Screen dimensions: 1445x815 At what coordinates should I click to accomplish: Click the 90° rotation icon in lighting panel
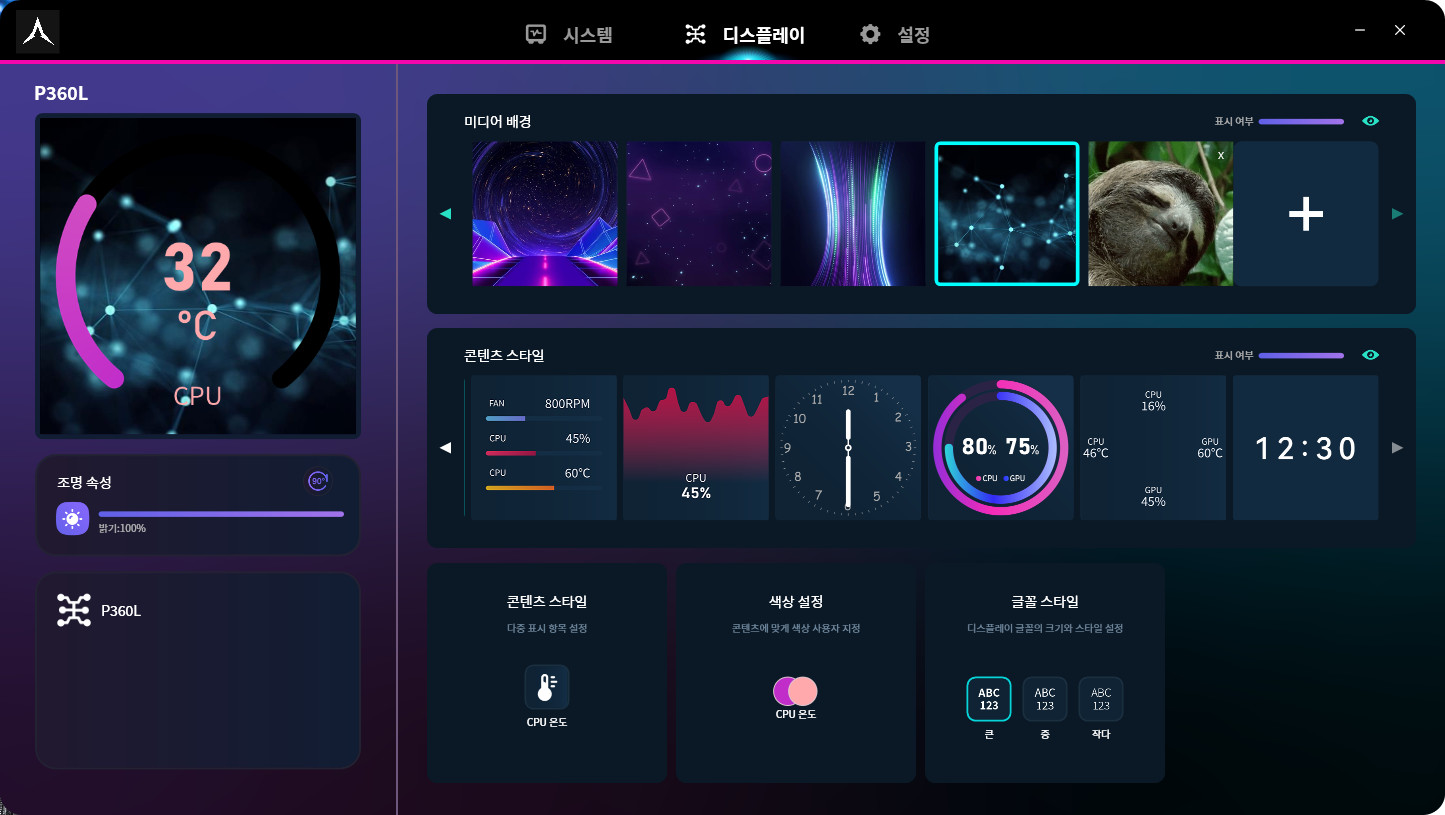click(x=317, y=481)
